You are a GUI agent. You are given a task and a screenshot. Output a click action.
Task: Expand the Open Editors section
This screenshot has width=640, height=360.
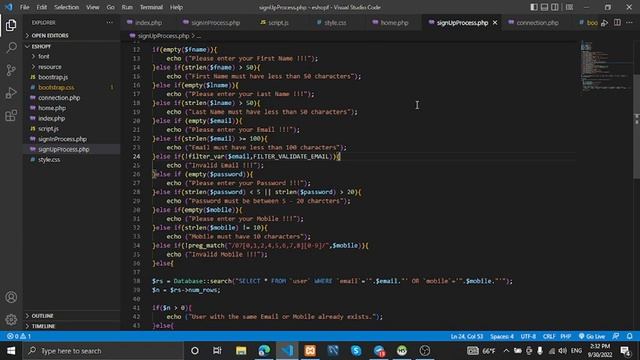pyautogui.click(x=71, y=36)
